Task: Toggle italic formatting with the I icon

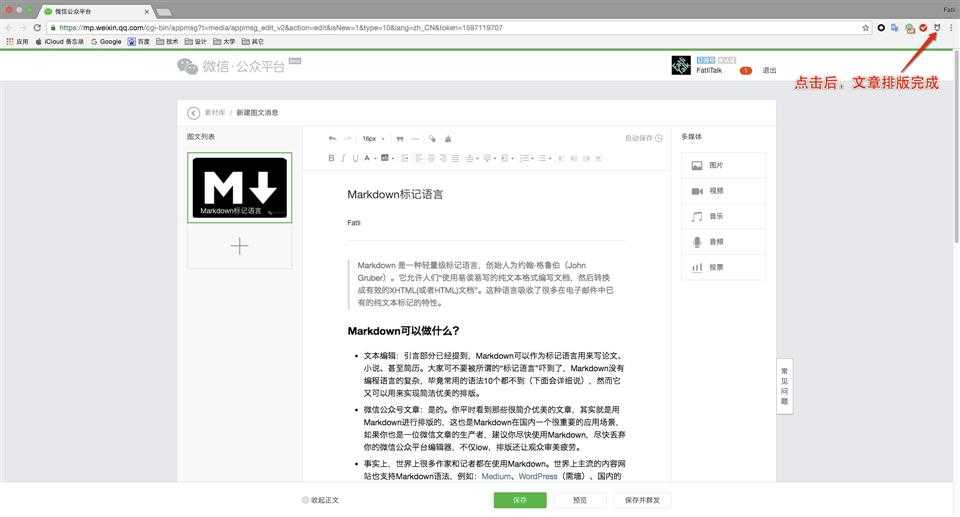Action: [343, 158]
